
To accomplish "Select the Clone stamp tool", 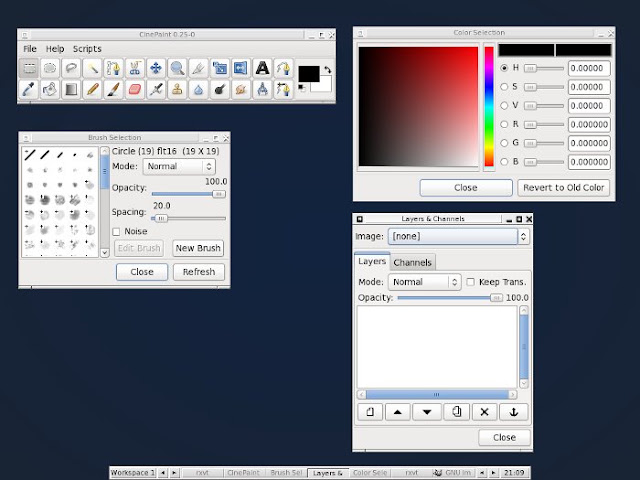I will click(177, 89).
